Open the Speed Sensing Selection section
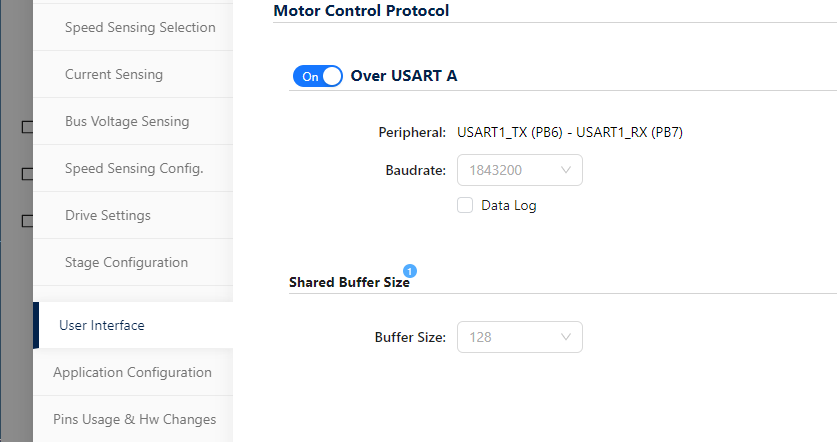Image resolution: width=837 pixels, height=442 pixels. click(x=140, y=27)
